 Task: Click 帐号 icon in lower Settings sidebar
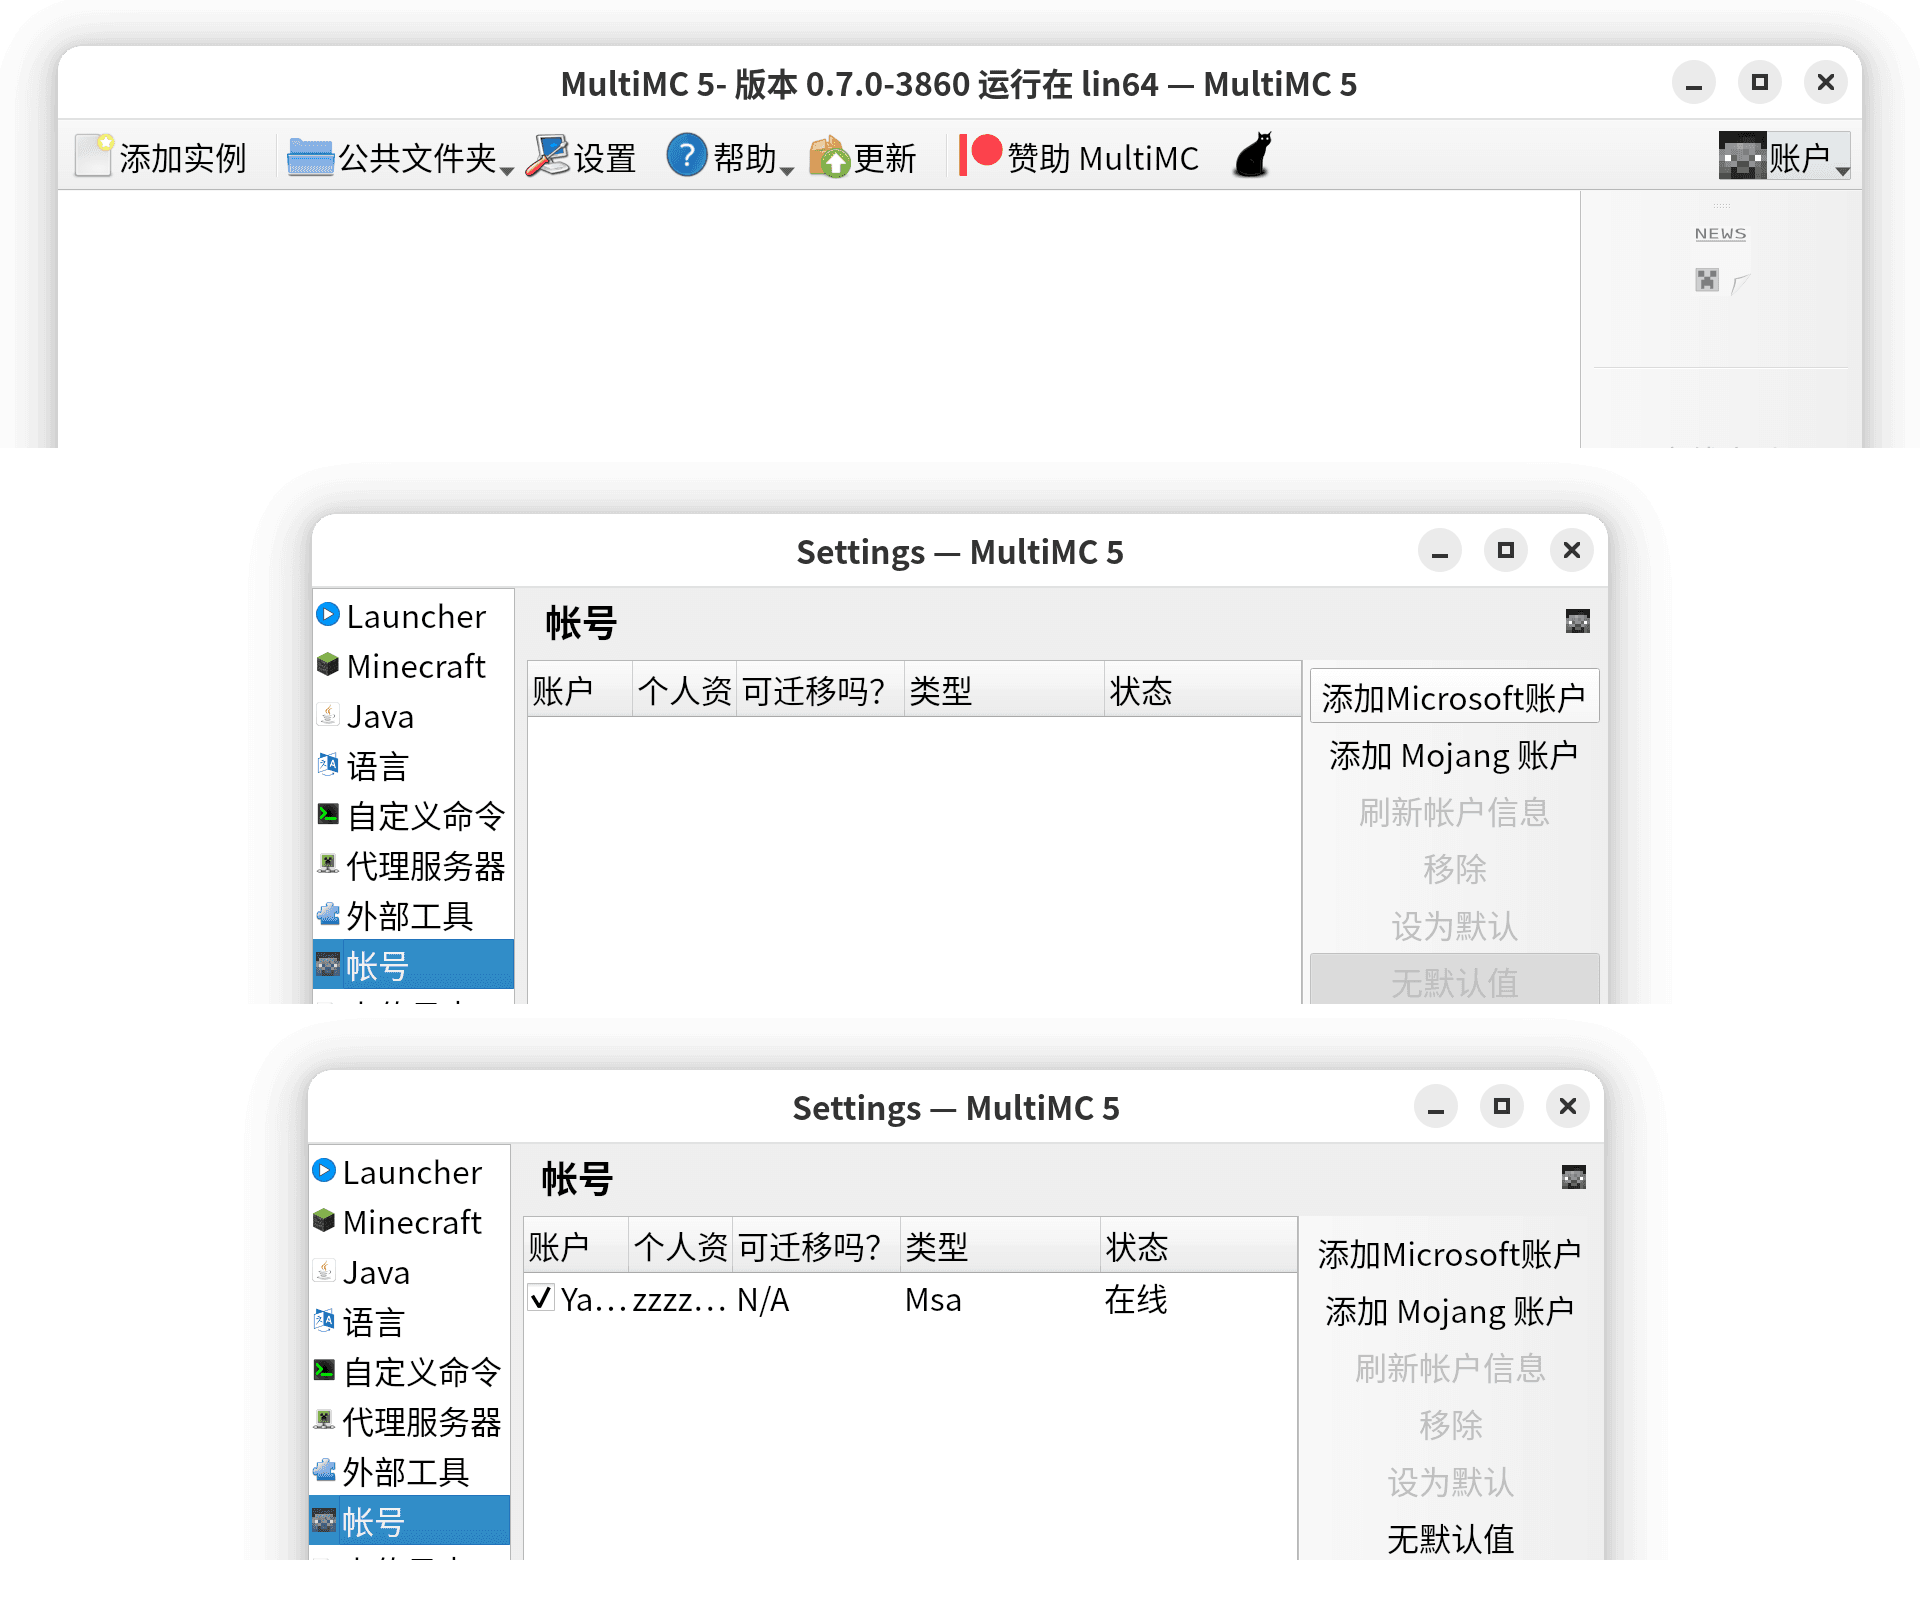(x=324, y=1520)
